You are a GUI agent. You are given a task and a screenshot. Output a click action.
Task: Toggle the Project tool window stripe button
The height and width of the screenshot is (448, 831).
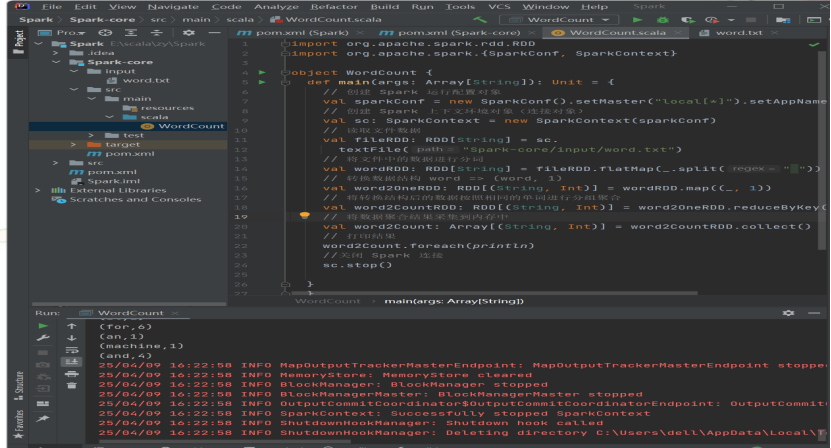(19, 41)
